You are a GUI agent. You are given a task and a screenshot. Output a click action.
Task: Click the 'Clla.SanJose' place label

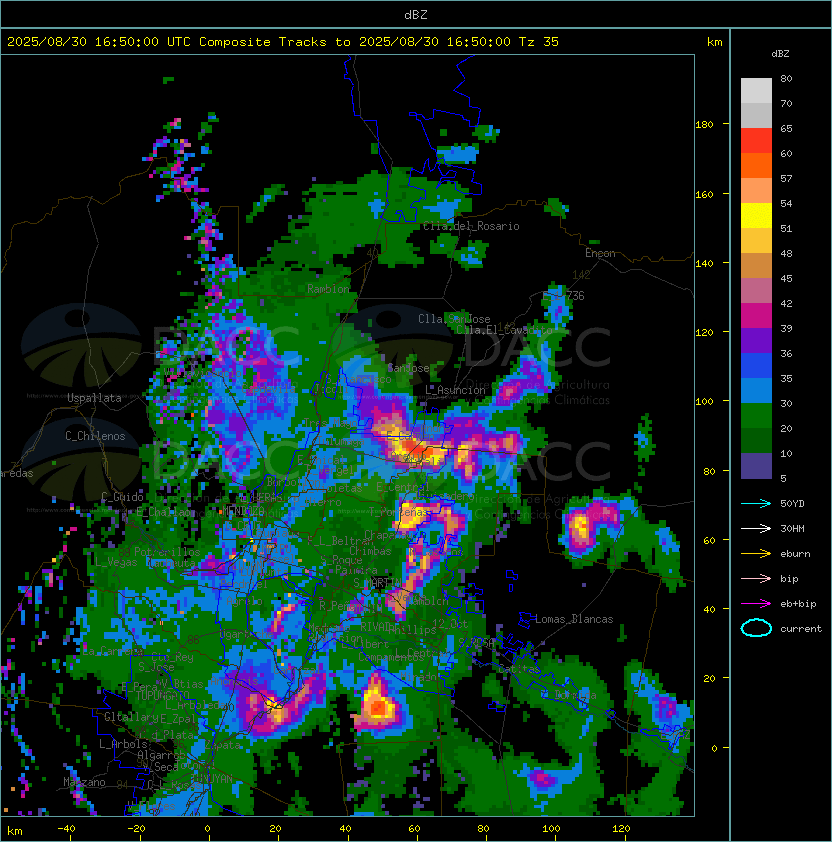pos(454,319)
